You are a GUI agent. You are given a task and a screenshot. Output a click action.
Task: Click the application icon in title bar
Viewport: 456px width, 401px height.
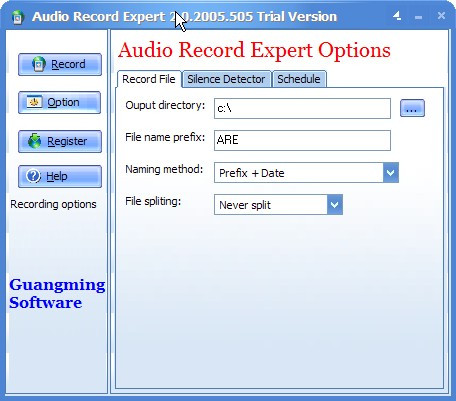pos(18,17)
